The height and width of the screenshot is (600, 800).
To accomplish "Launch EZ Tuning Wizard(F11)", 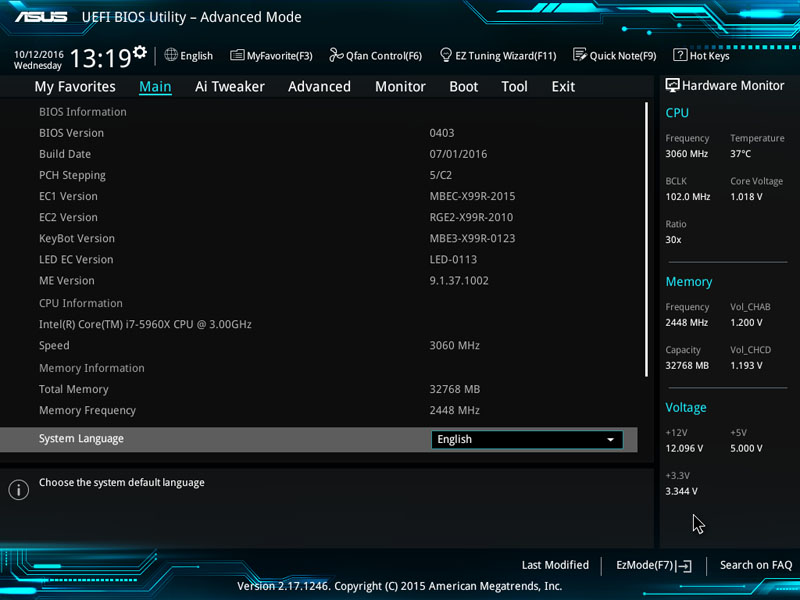I will pyautogui.click(x=497, y=56).
